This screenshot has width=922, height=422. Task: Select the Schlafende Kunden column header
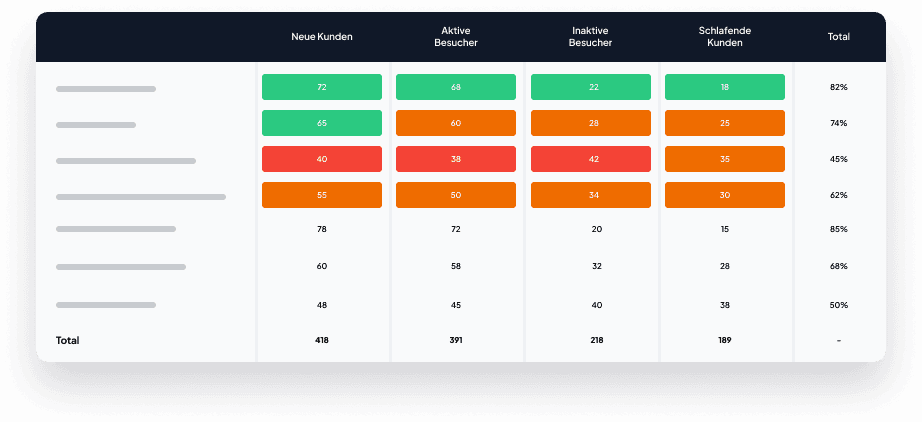pos(724,37)
